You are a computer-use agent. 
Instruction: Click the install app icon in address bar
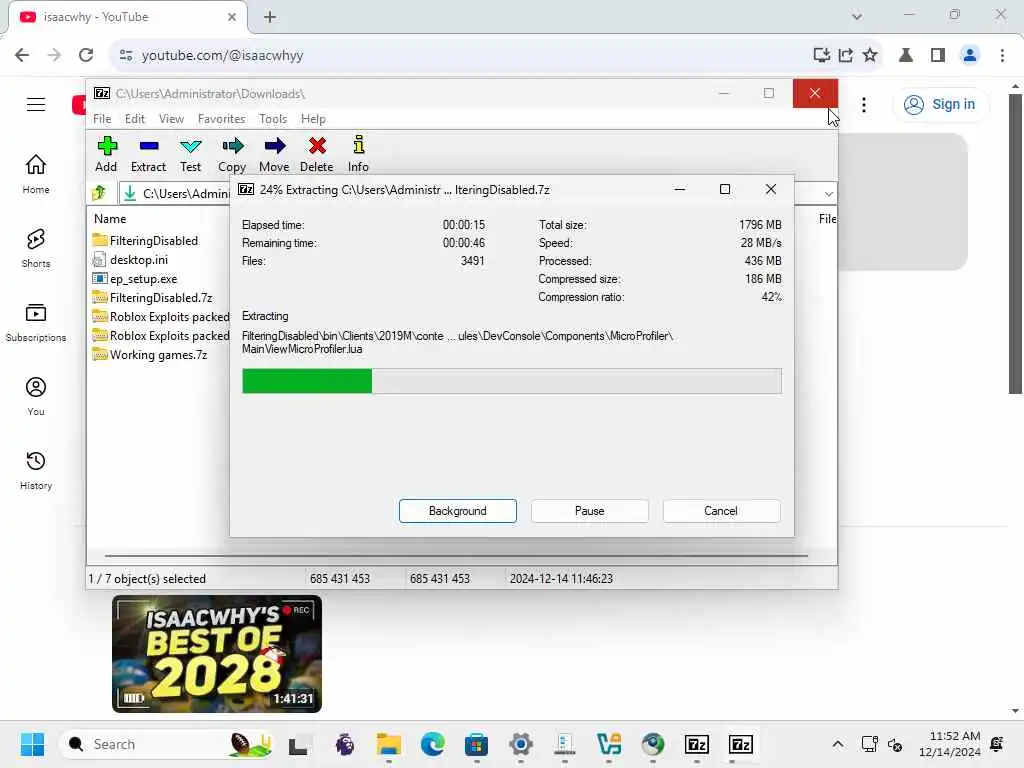click(x=822, y=55)
